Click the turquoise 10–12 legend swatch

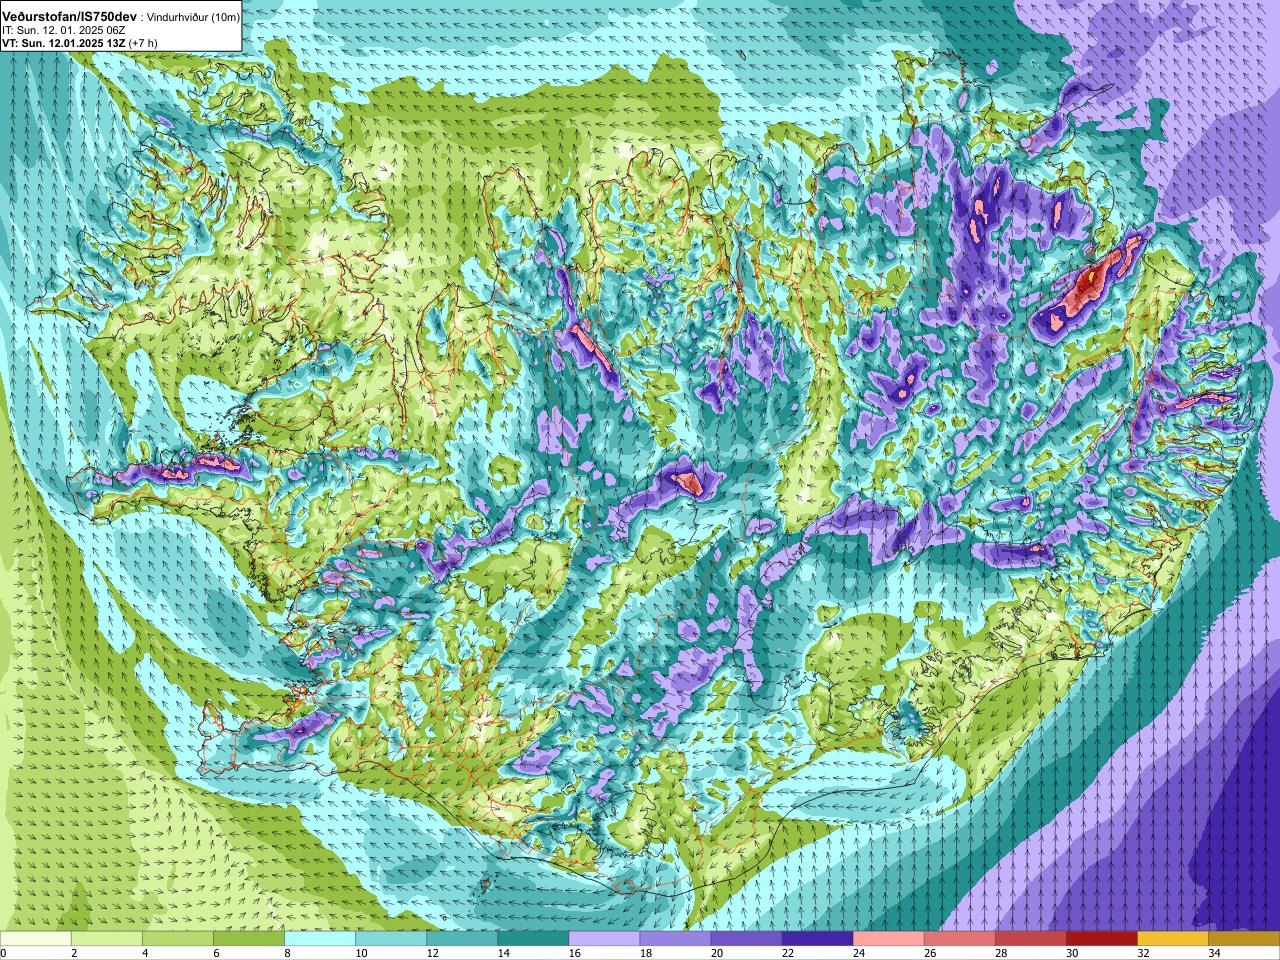[391, 939]
